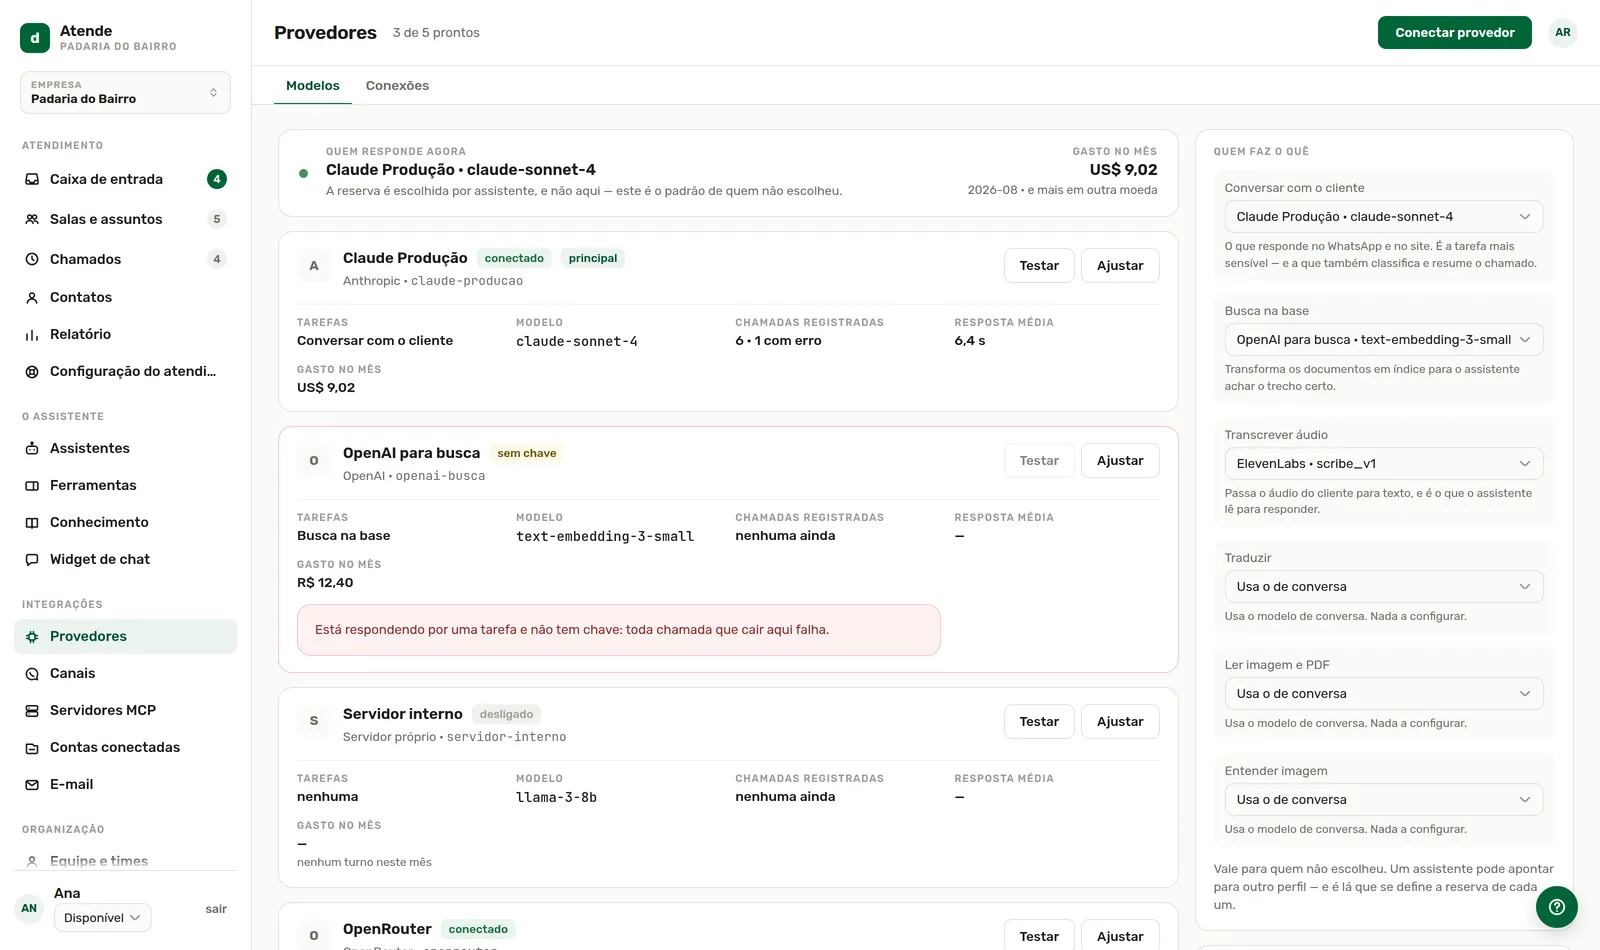Viewport: 1600px width, 950px height.
Task: Click the Atende logo icon
Action: tap(35, 38)
